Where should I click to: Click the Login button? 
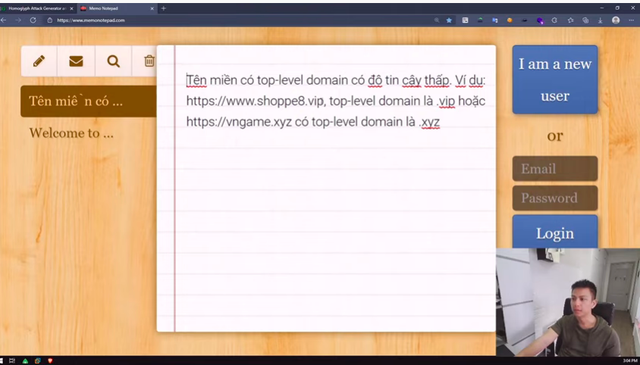(555, 233)
